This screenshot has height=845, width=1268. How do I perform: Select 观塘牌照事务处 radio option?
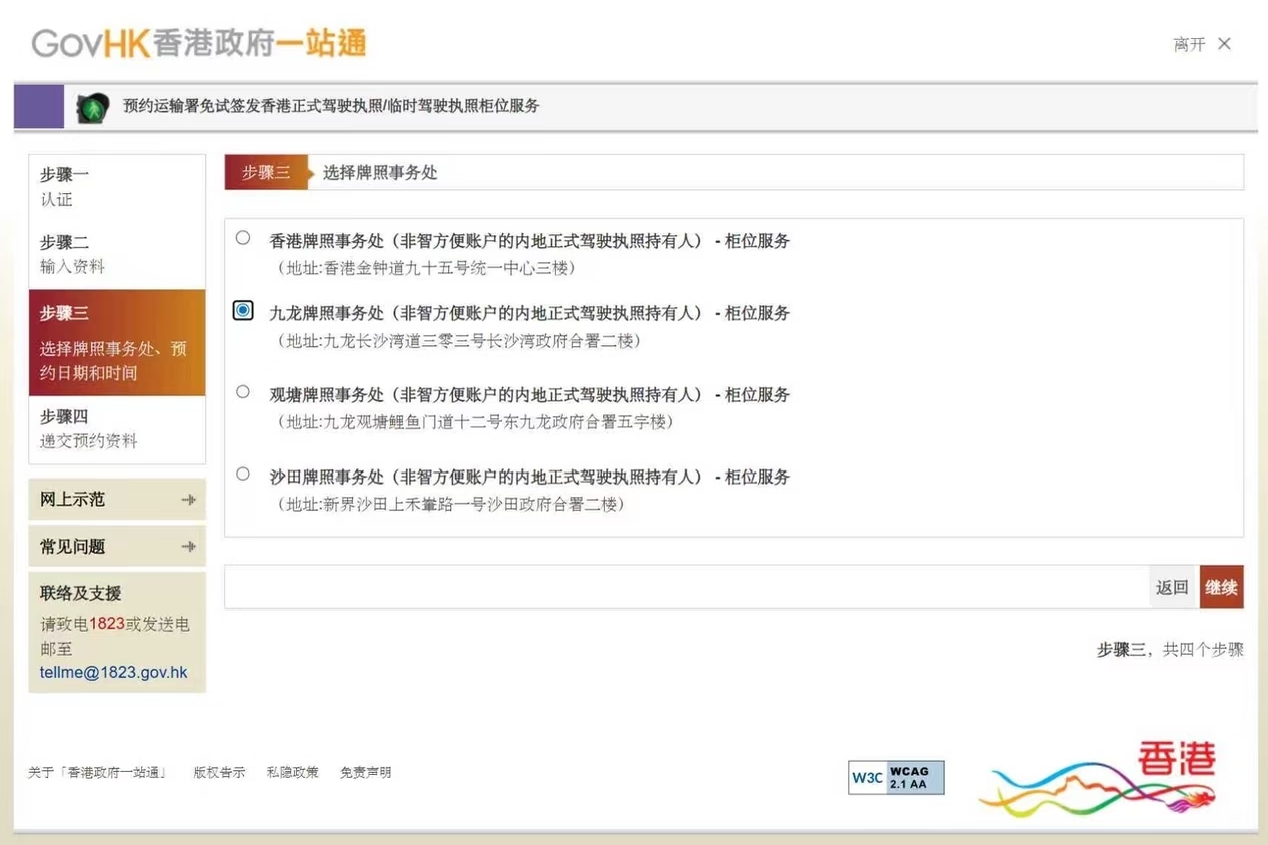click(242, 391)
